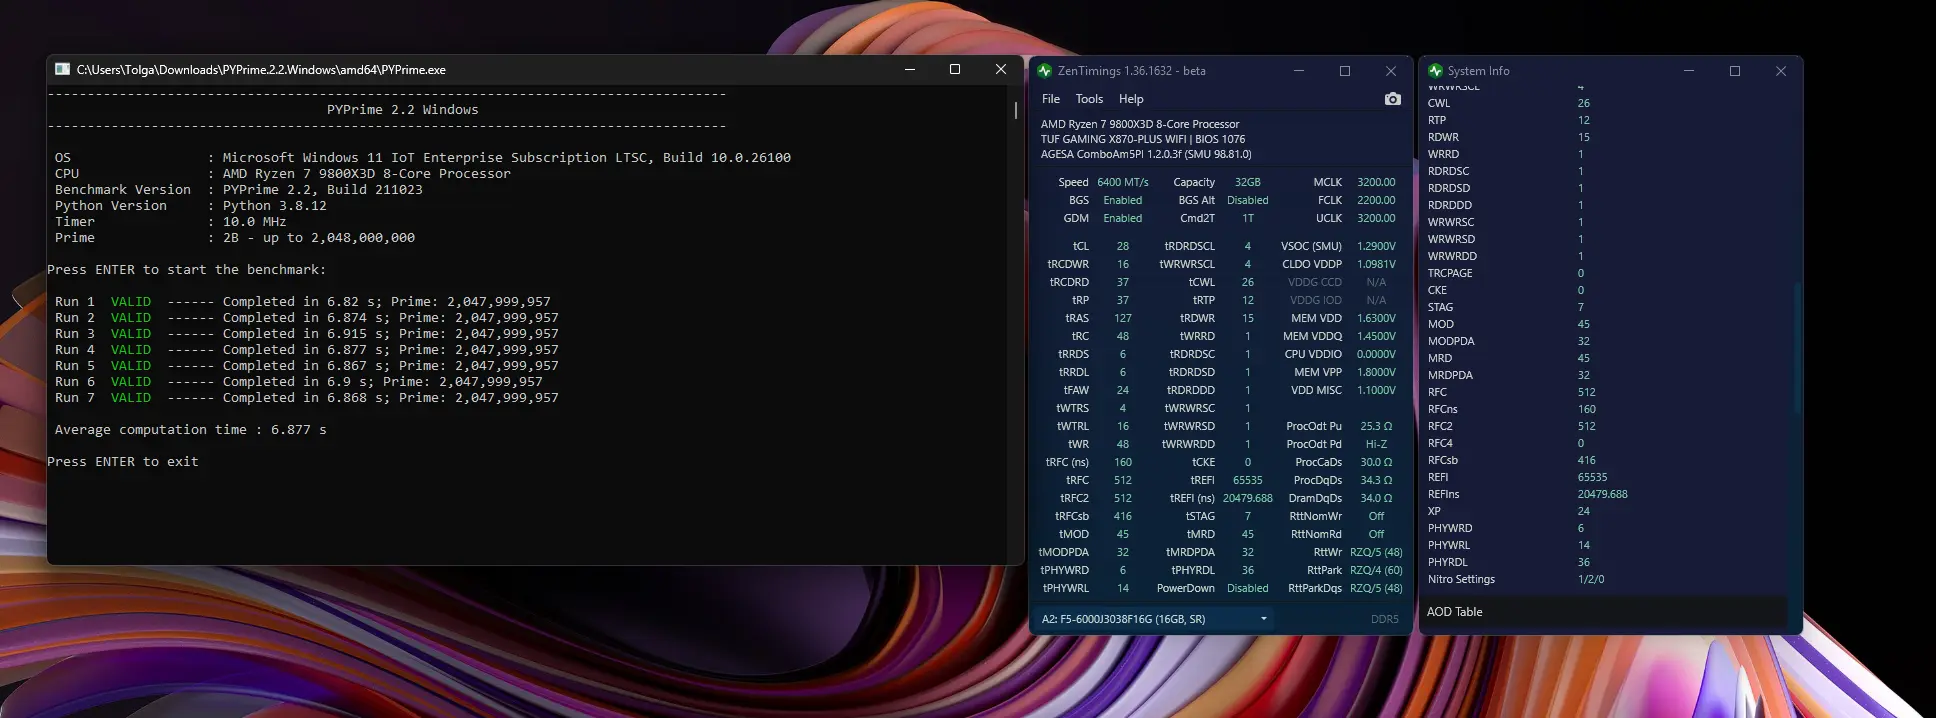Open the File menu in ZenTimings
The image size is (1936, 718).
point(1051,99)
